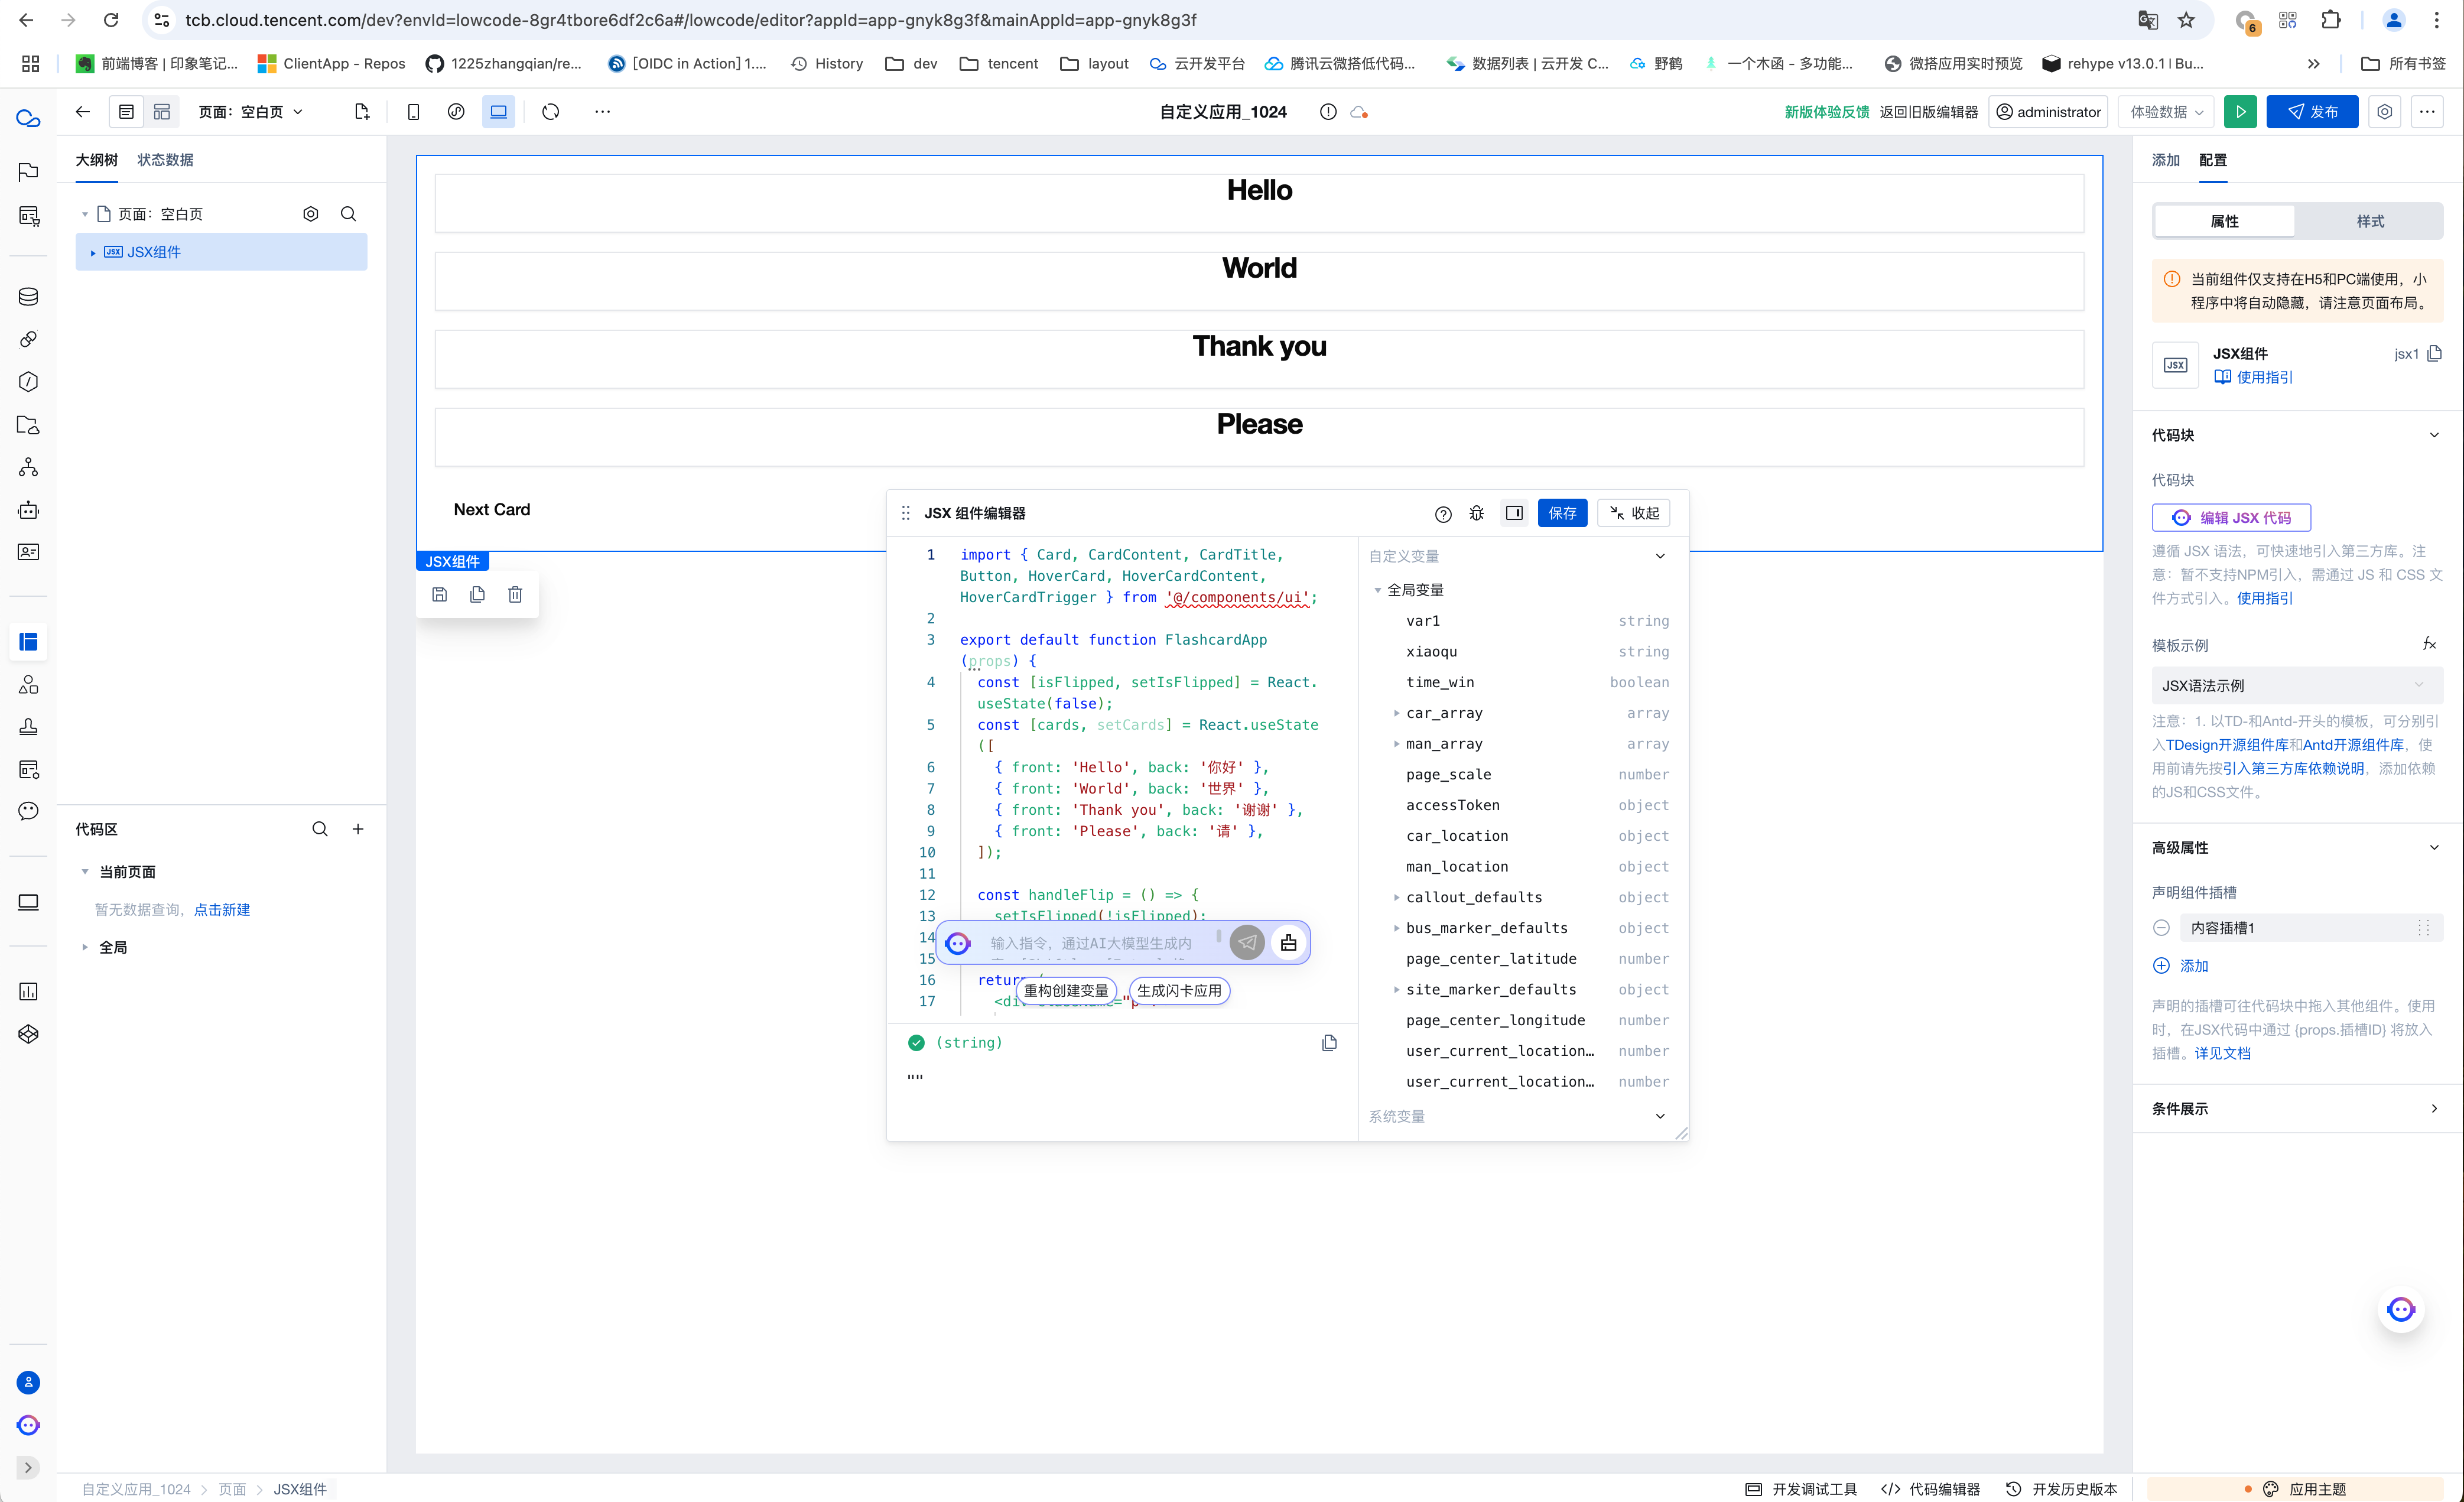Expand the car_array variable

pos(1397,713)
